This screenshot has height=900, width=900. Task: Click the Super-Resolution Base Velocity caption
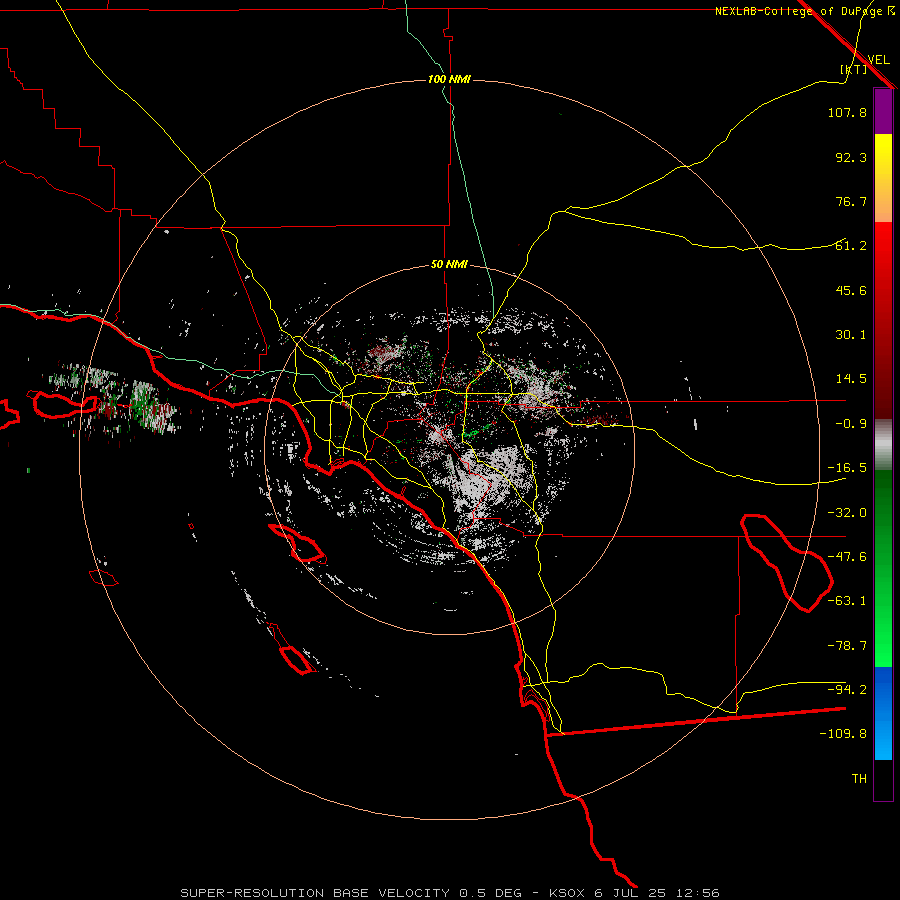pyautogui.click(x=449, y=893)
